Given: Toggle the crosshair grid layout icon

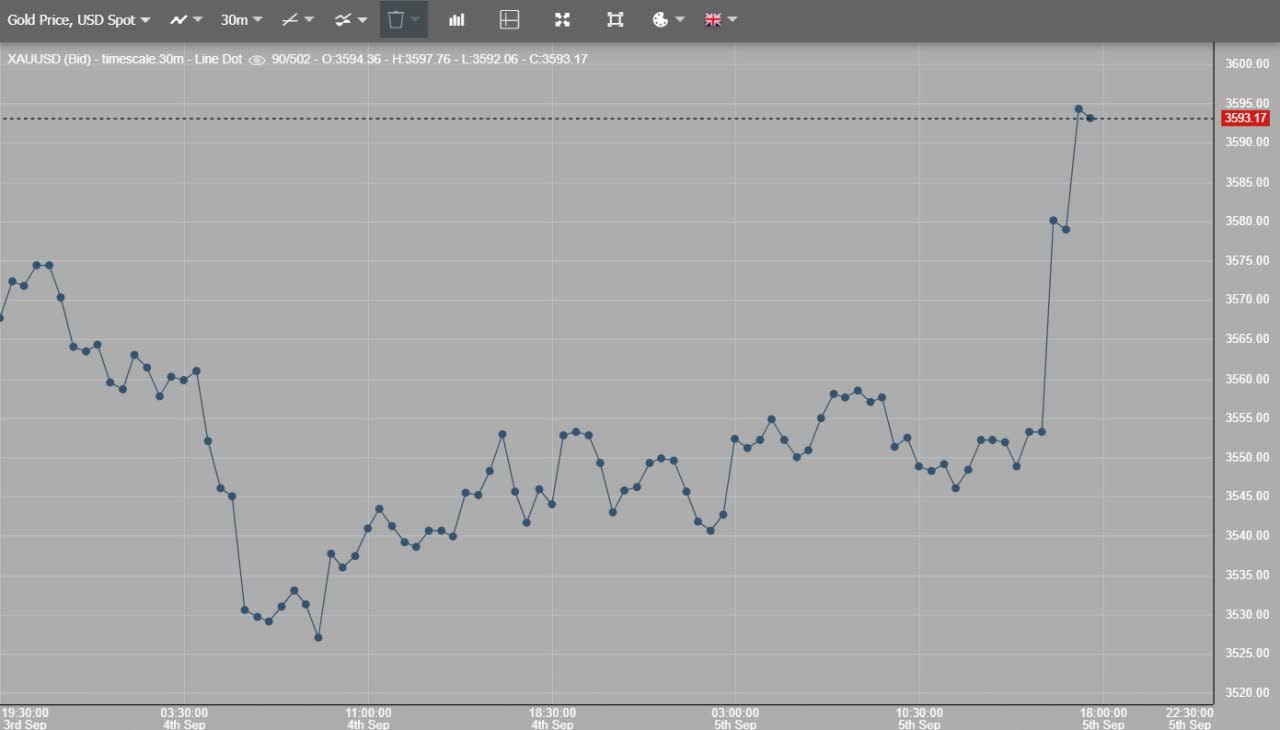Looking at the screenshot, I should (509, 20).
